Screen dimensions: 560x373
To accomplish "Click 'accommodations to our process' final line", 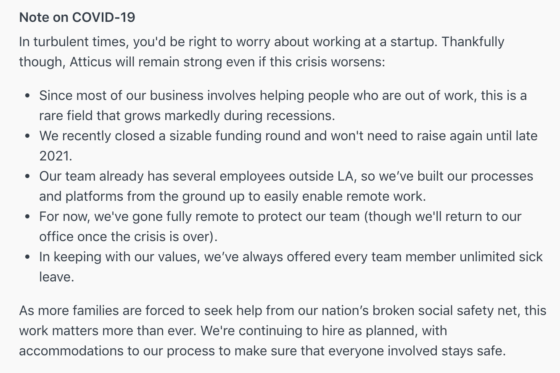I will 262,351.
